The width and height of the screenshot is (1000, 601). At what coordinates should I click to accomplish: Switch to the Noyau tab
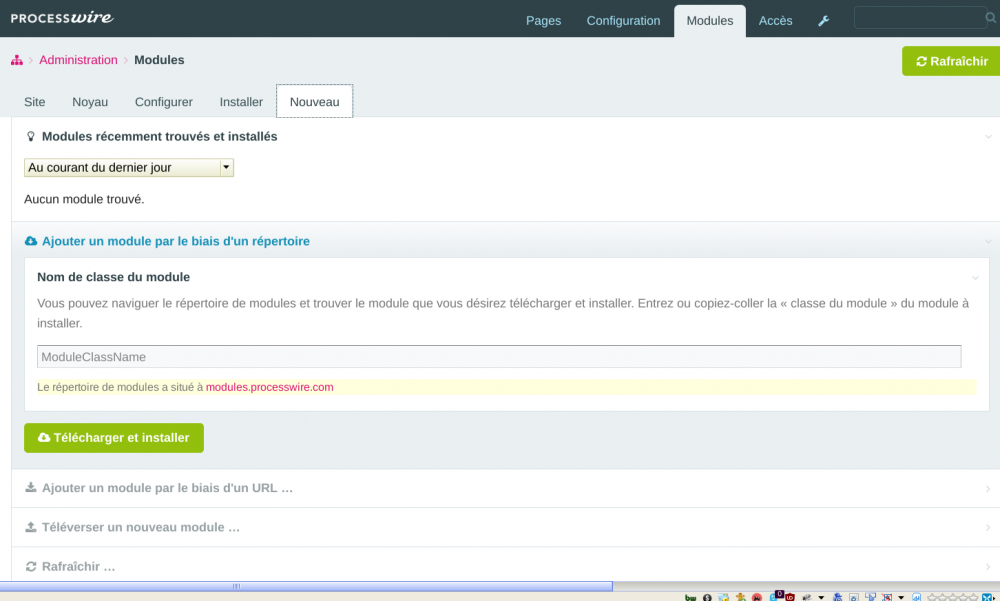(x=90, y=102)
